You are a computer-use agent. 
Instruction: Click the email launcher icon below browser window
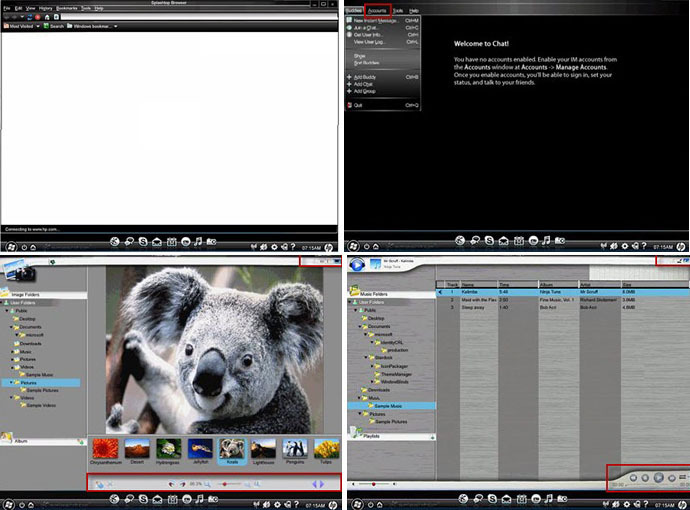(x=157, y=242)
